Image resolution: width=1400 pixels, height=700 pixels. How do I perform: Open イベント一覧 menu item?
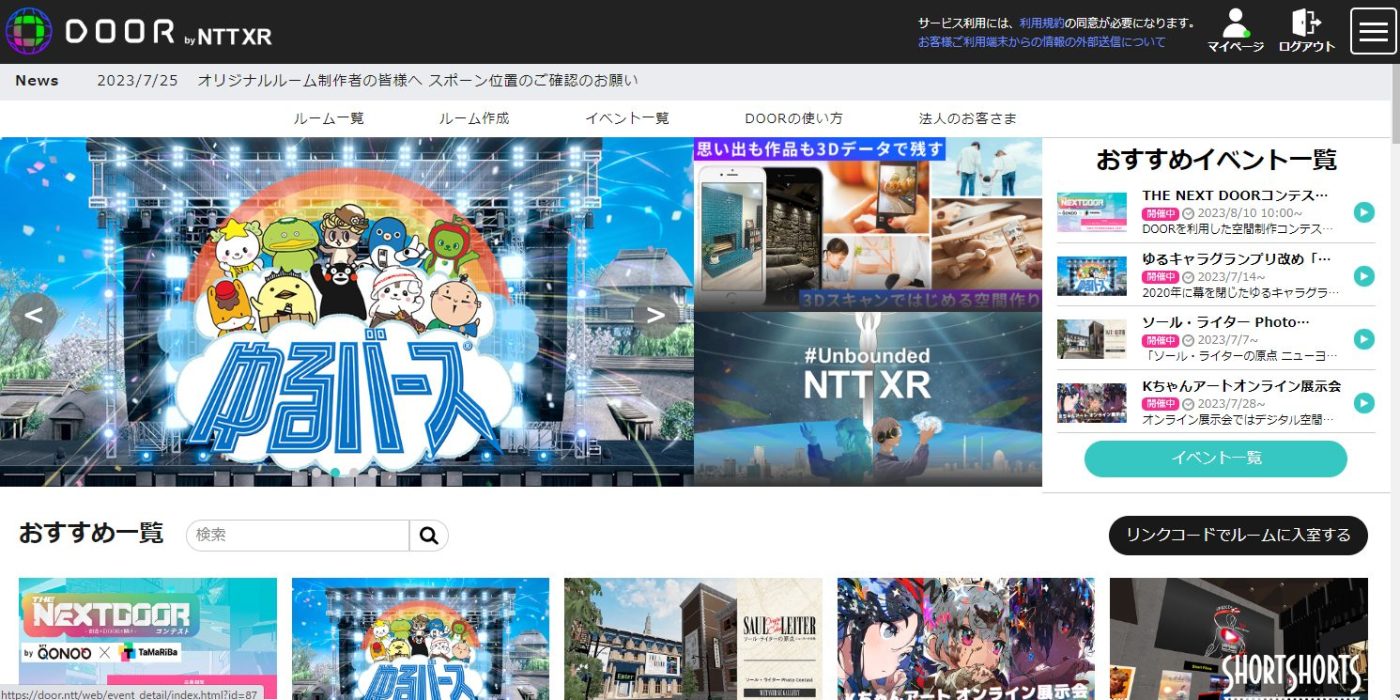tap(627, 118)
